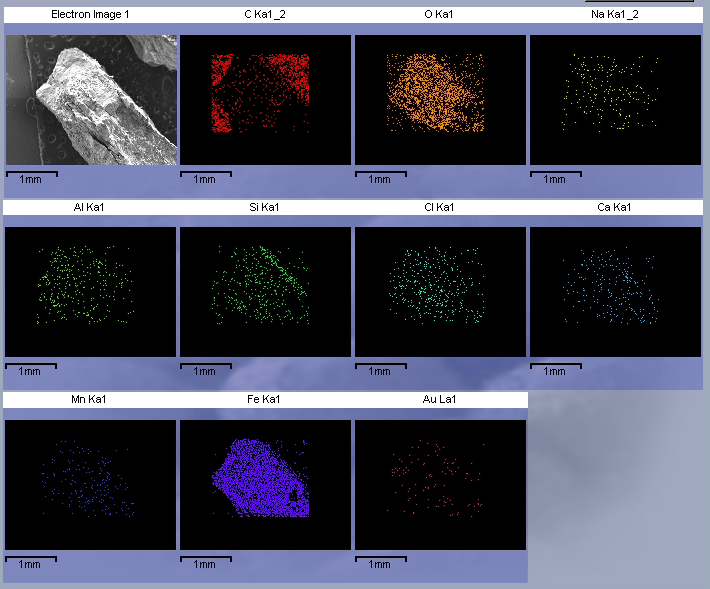
Task: Select the O Ka1 oxygen map
Action: pyautogui.click(x=441, y=100)
